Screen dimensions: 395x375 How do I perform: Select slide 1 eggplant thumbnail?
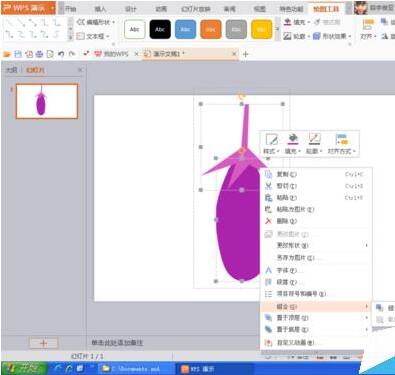[x=47, y=101]
